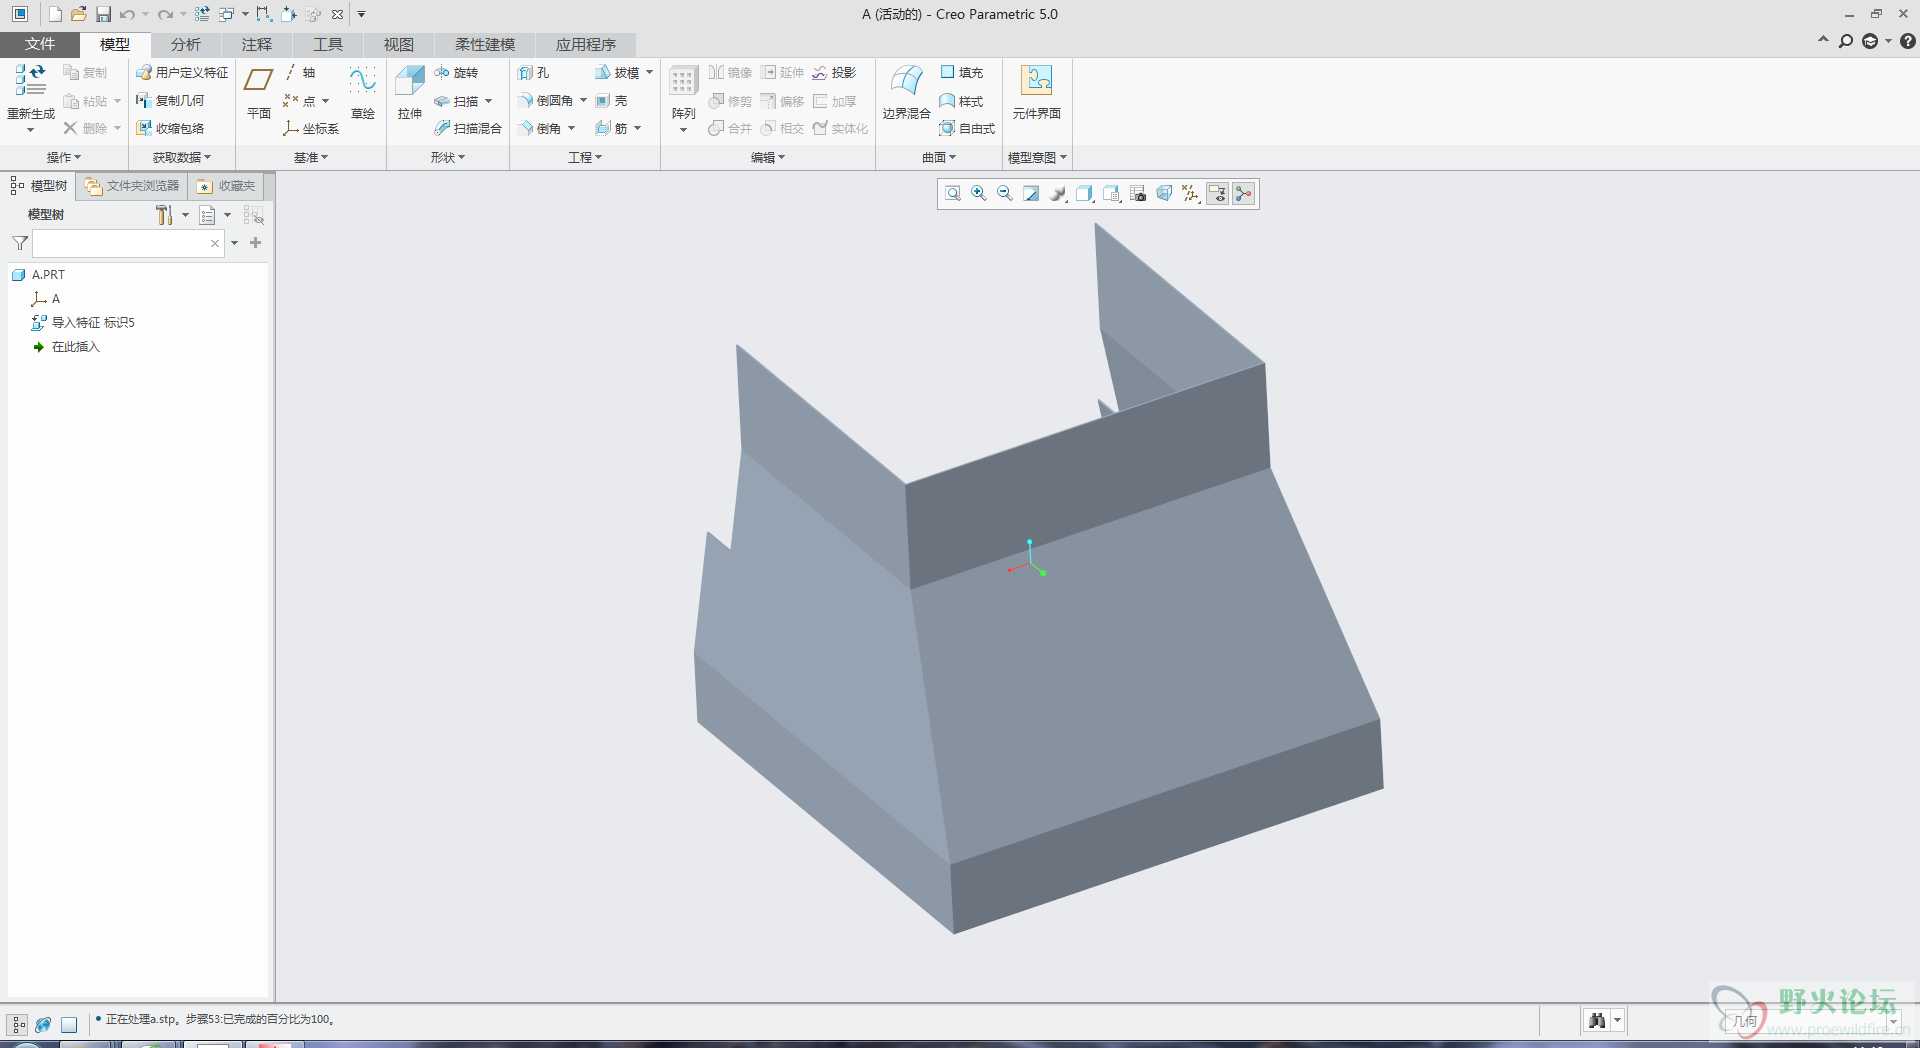Open the Freestyle (自由式) tool

coord(967,128)
